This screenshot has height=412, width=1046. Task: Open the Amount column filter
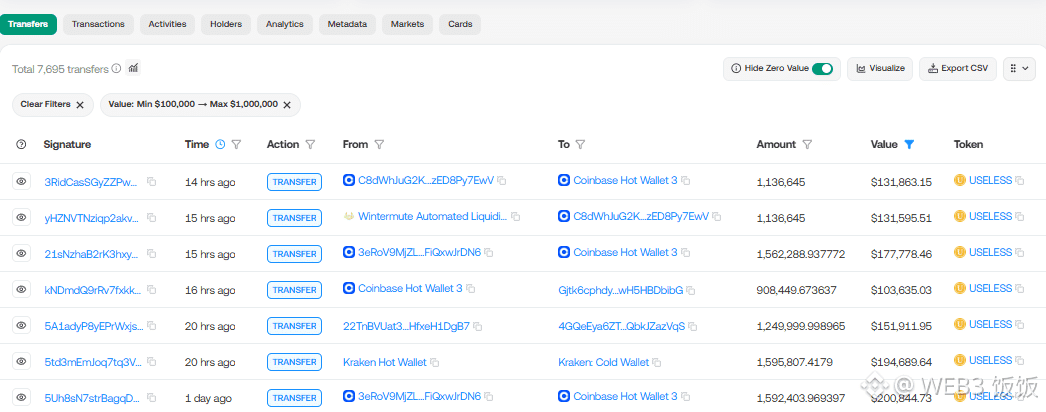point(807,145)
